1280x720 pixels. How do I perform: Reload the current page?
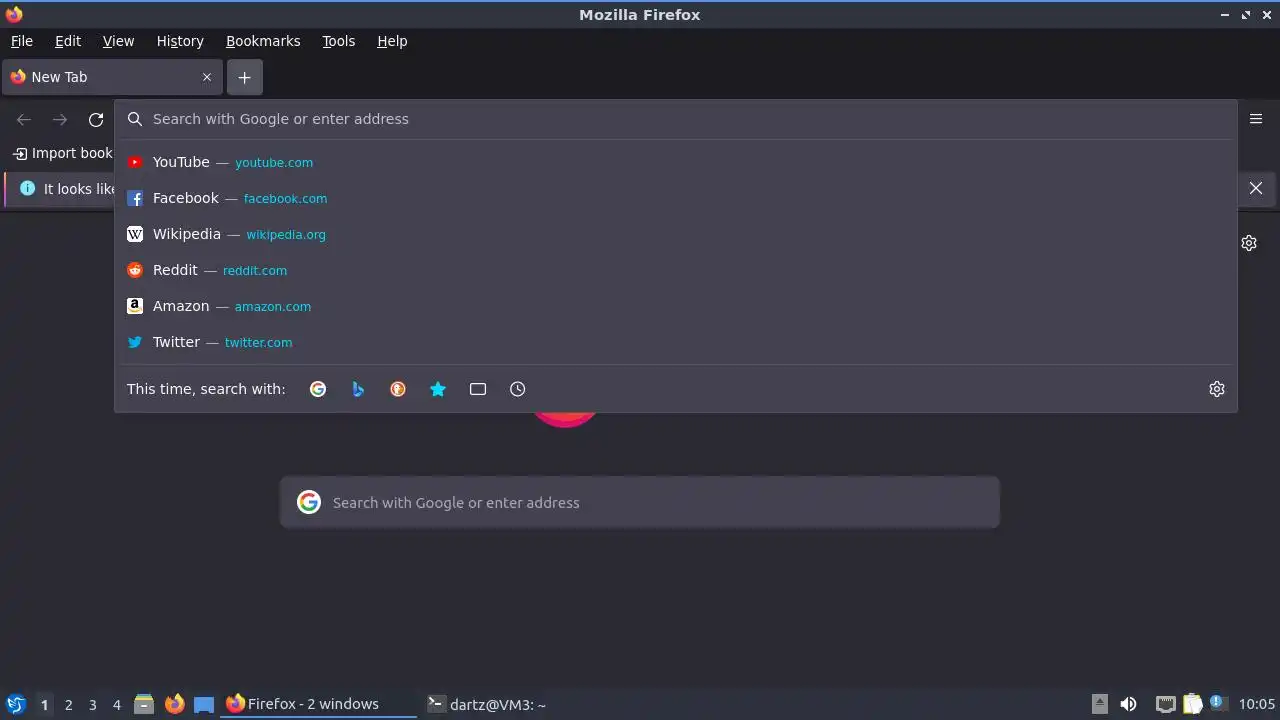click(x=96, y=120)
